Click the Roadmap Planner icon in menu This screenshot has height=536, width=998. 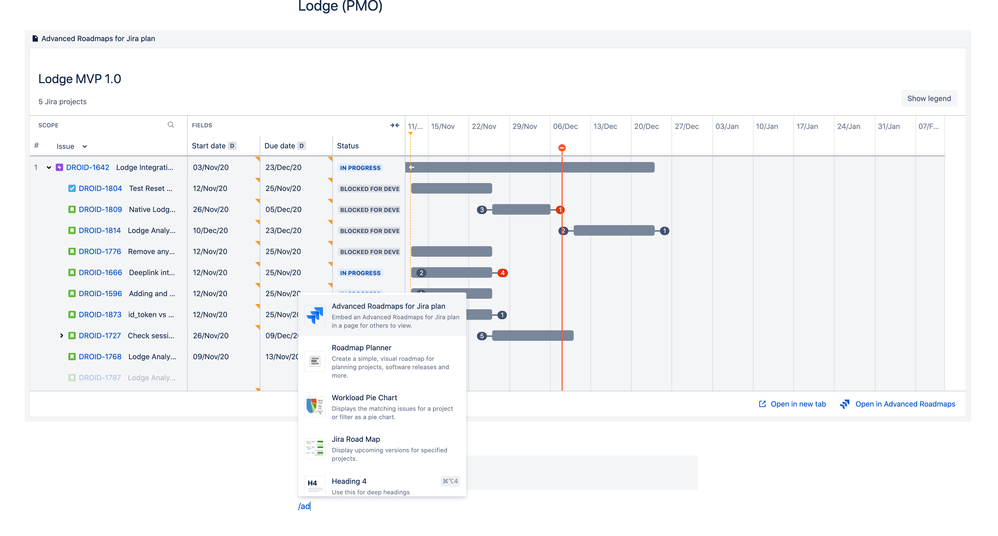pos(314,361)
